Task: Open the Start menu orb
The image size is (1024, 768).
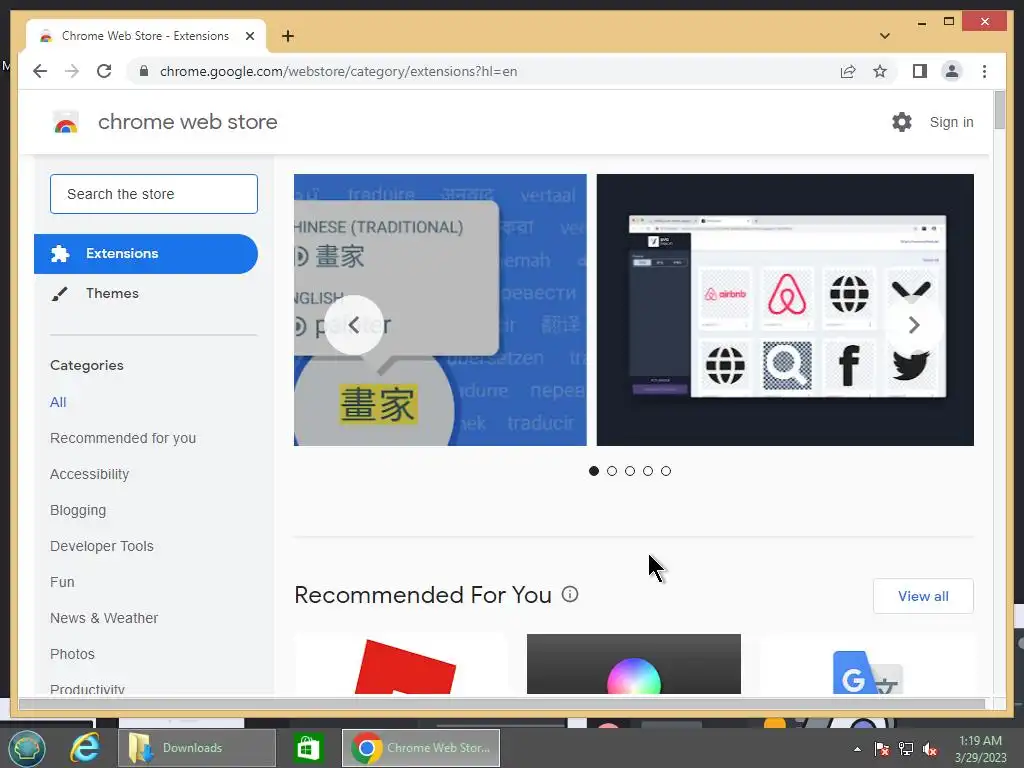Action: [x=27, y=748]
